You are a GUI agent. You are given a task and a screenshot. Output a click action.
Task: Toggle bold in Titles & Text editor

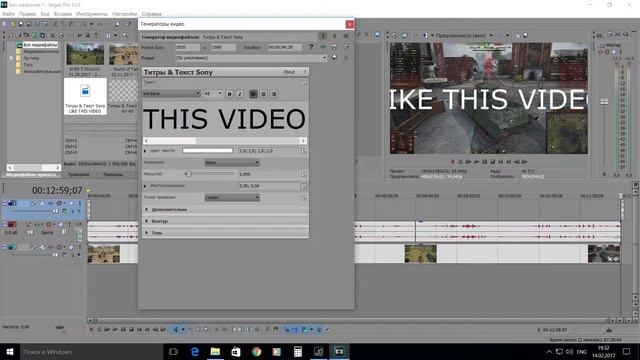229,94
